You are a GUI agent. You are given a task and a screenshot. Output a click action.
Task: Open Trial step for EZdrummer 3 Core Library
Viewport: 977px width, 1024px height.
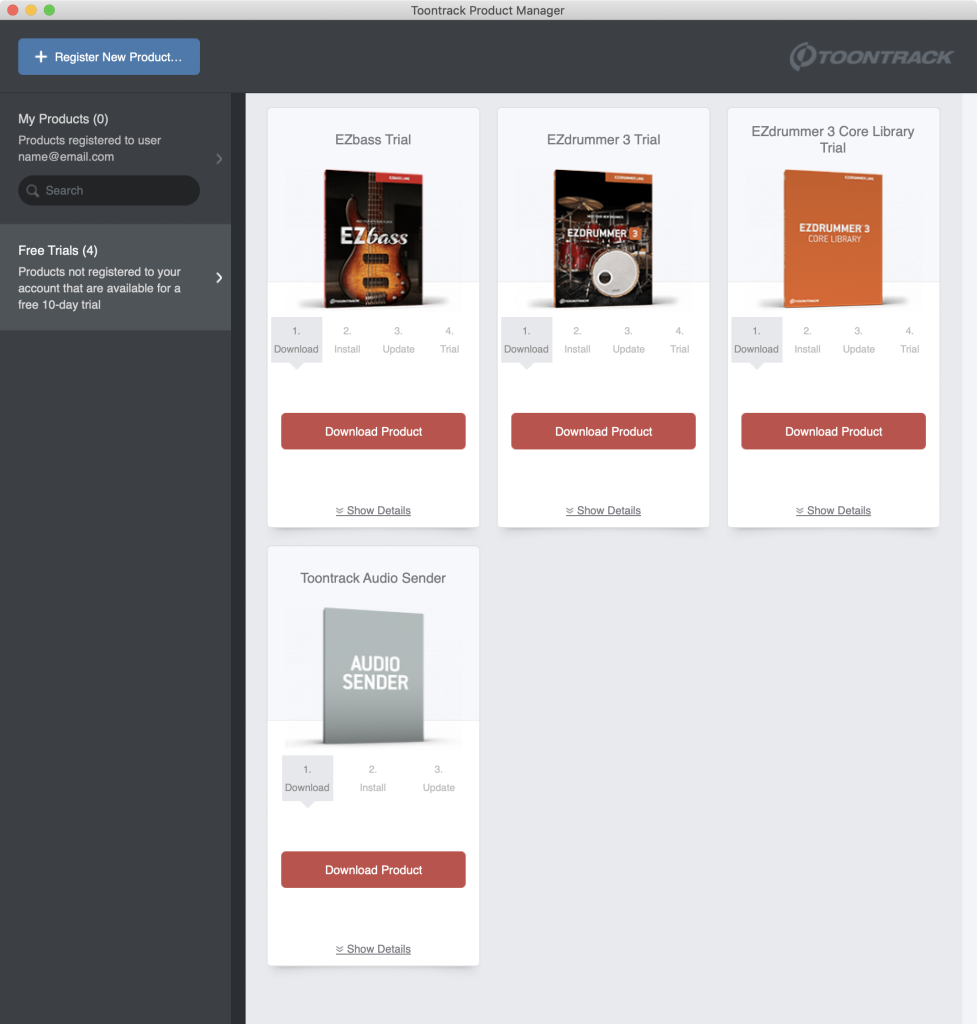909,340
